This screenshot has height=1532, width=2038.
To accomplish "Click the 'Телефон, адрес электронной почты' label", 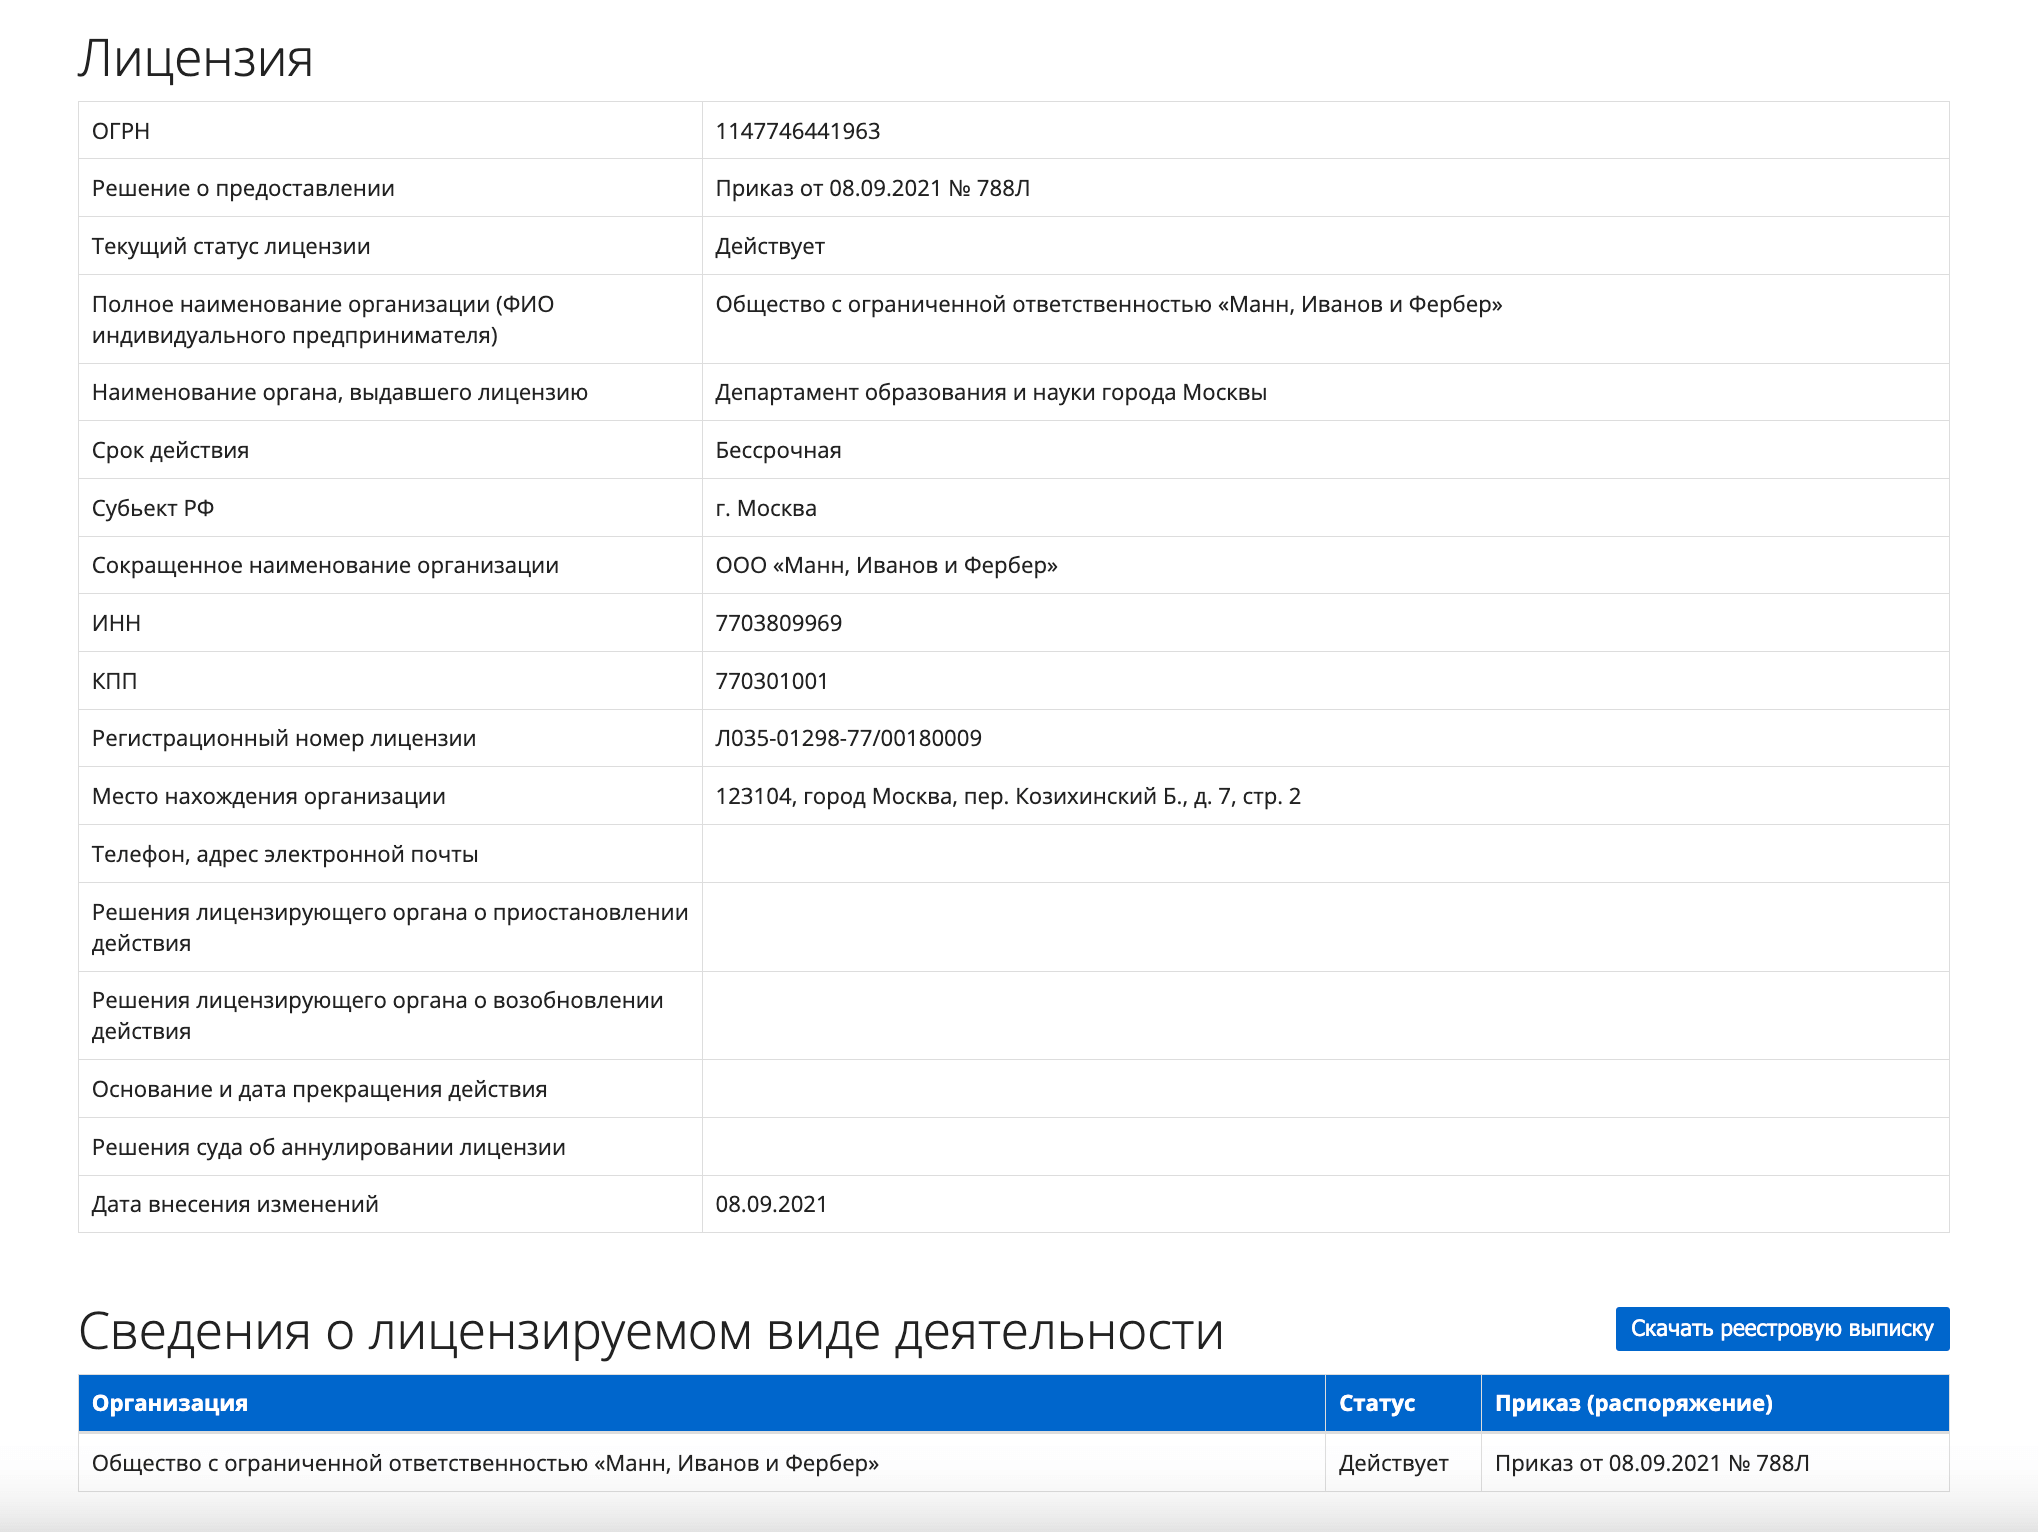I will (285, 854).
